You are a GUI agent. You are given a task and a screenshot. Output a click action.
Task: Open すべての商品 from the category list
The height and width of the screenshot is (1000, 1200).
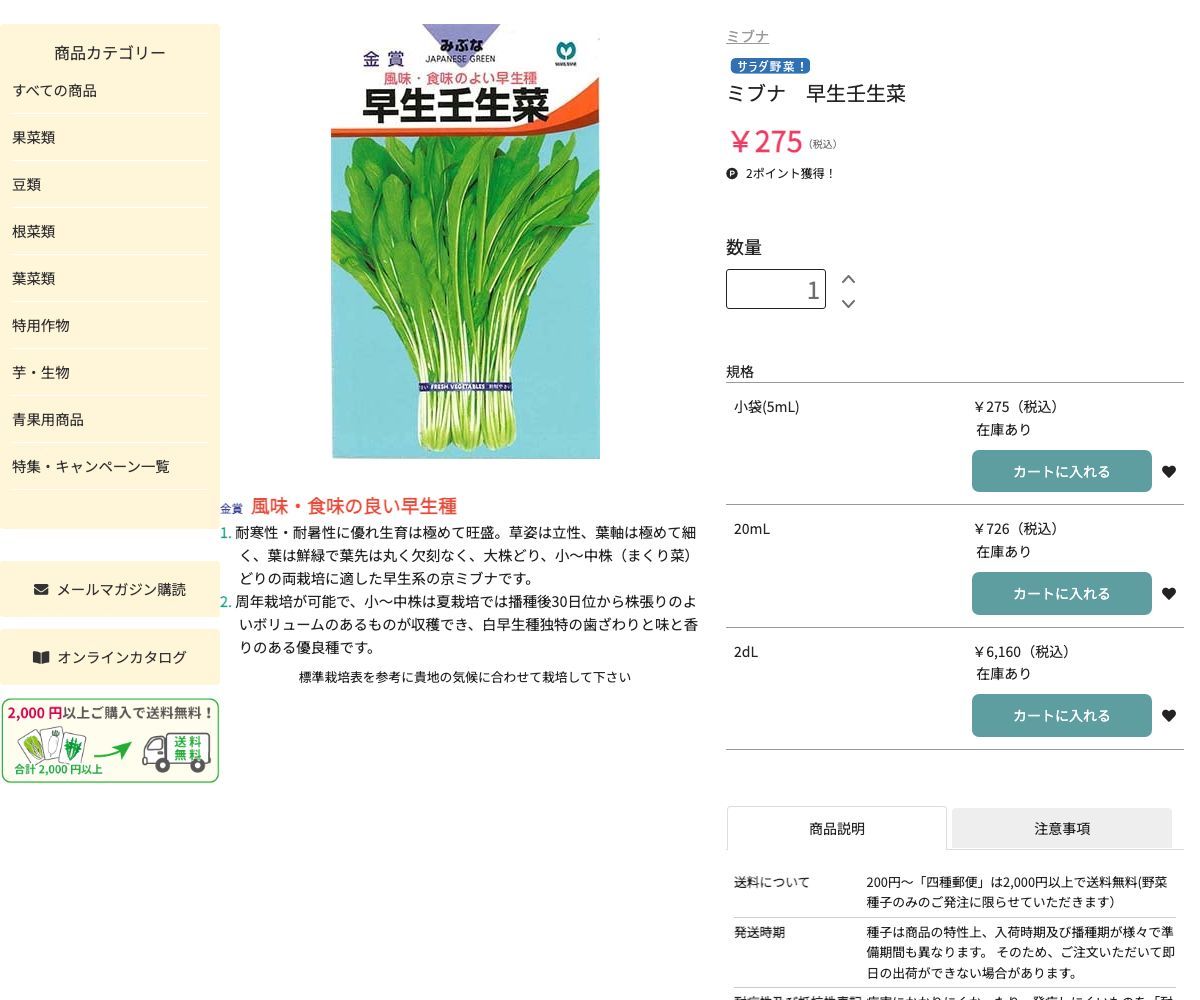pos(55,90)
